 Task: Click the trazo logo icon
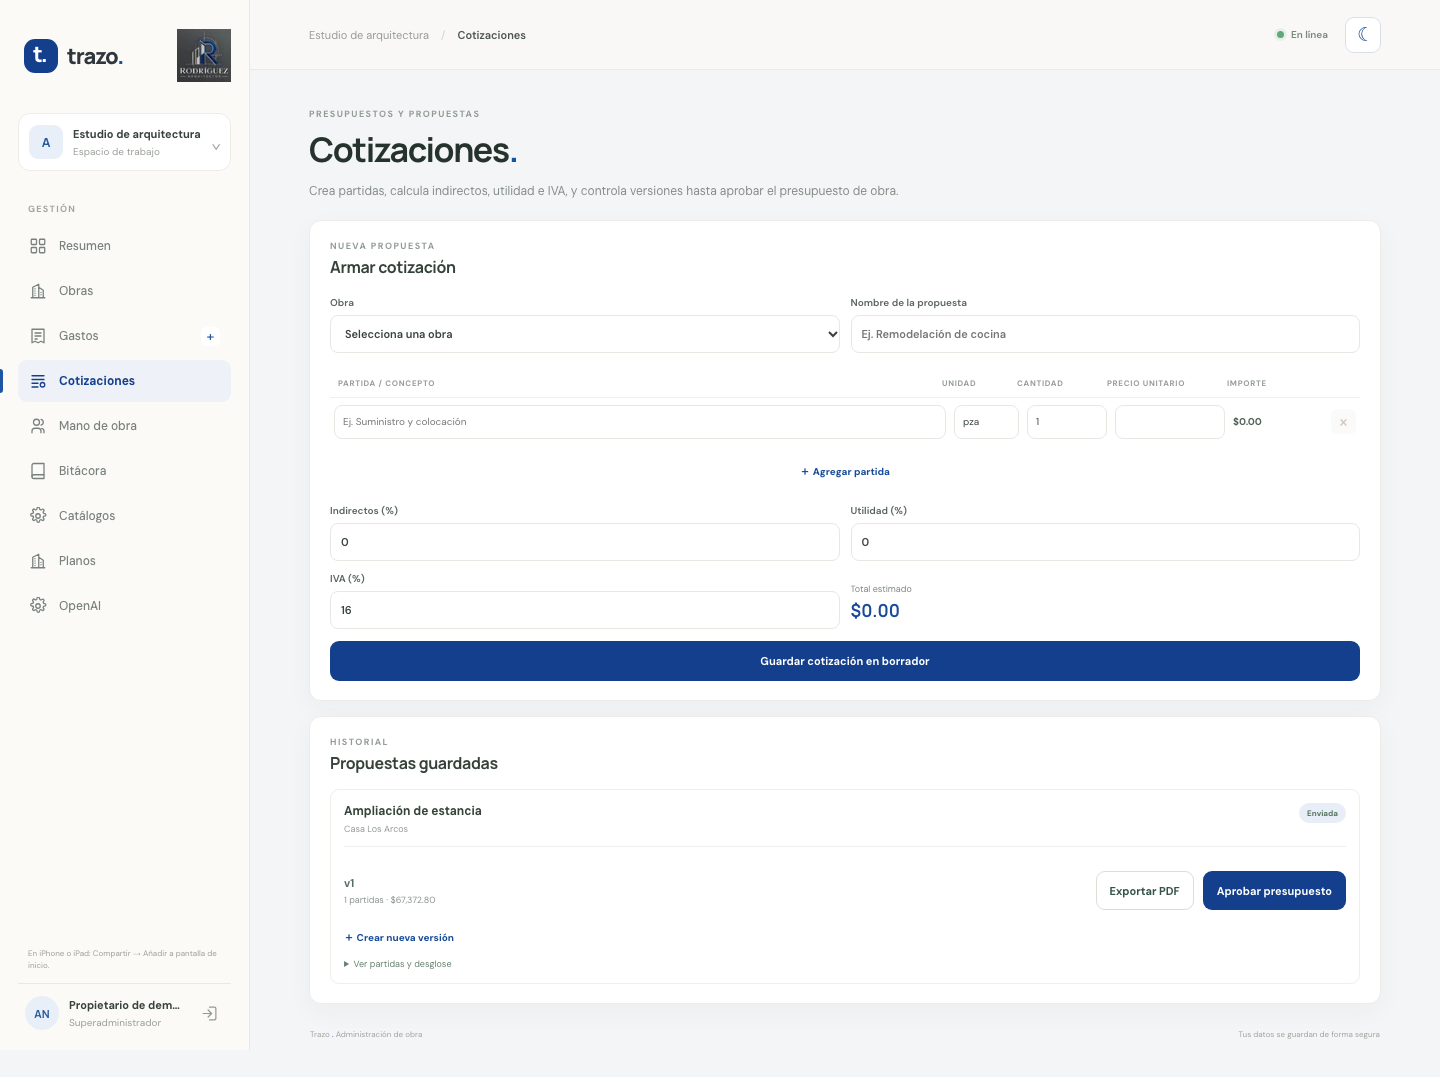click(41, 56)
